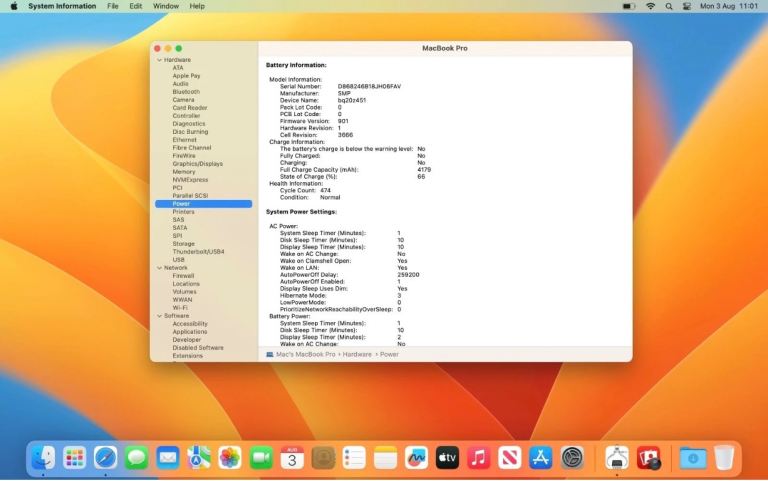Click Power in the bottom path bar
The height and width of the screenshot is (481, 768).
click(x=389, y=354)
